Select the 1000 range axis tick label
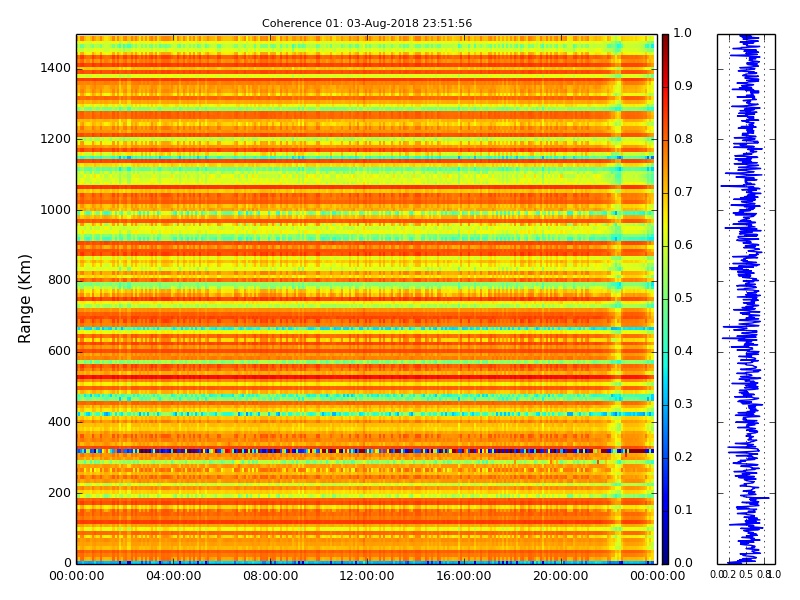This screenshot has height=600, width=800. [x=56, y=210]
